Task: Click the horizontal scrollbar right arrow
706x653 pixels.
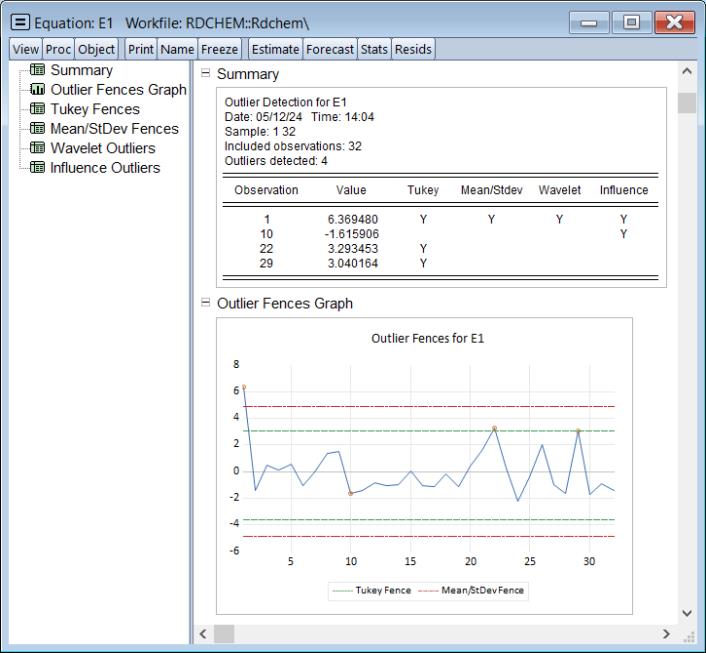Action: [667, 634]
